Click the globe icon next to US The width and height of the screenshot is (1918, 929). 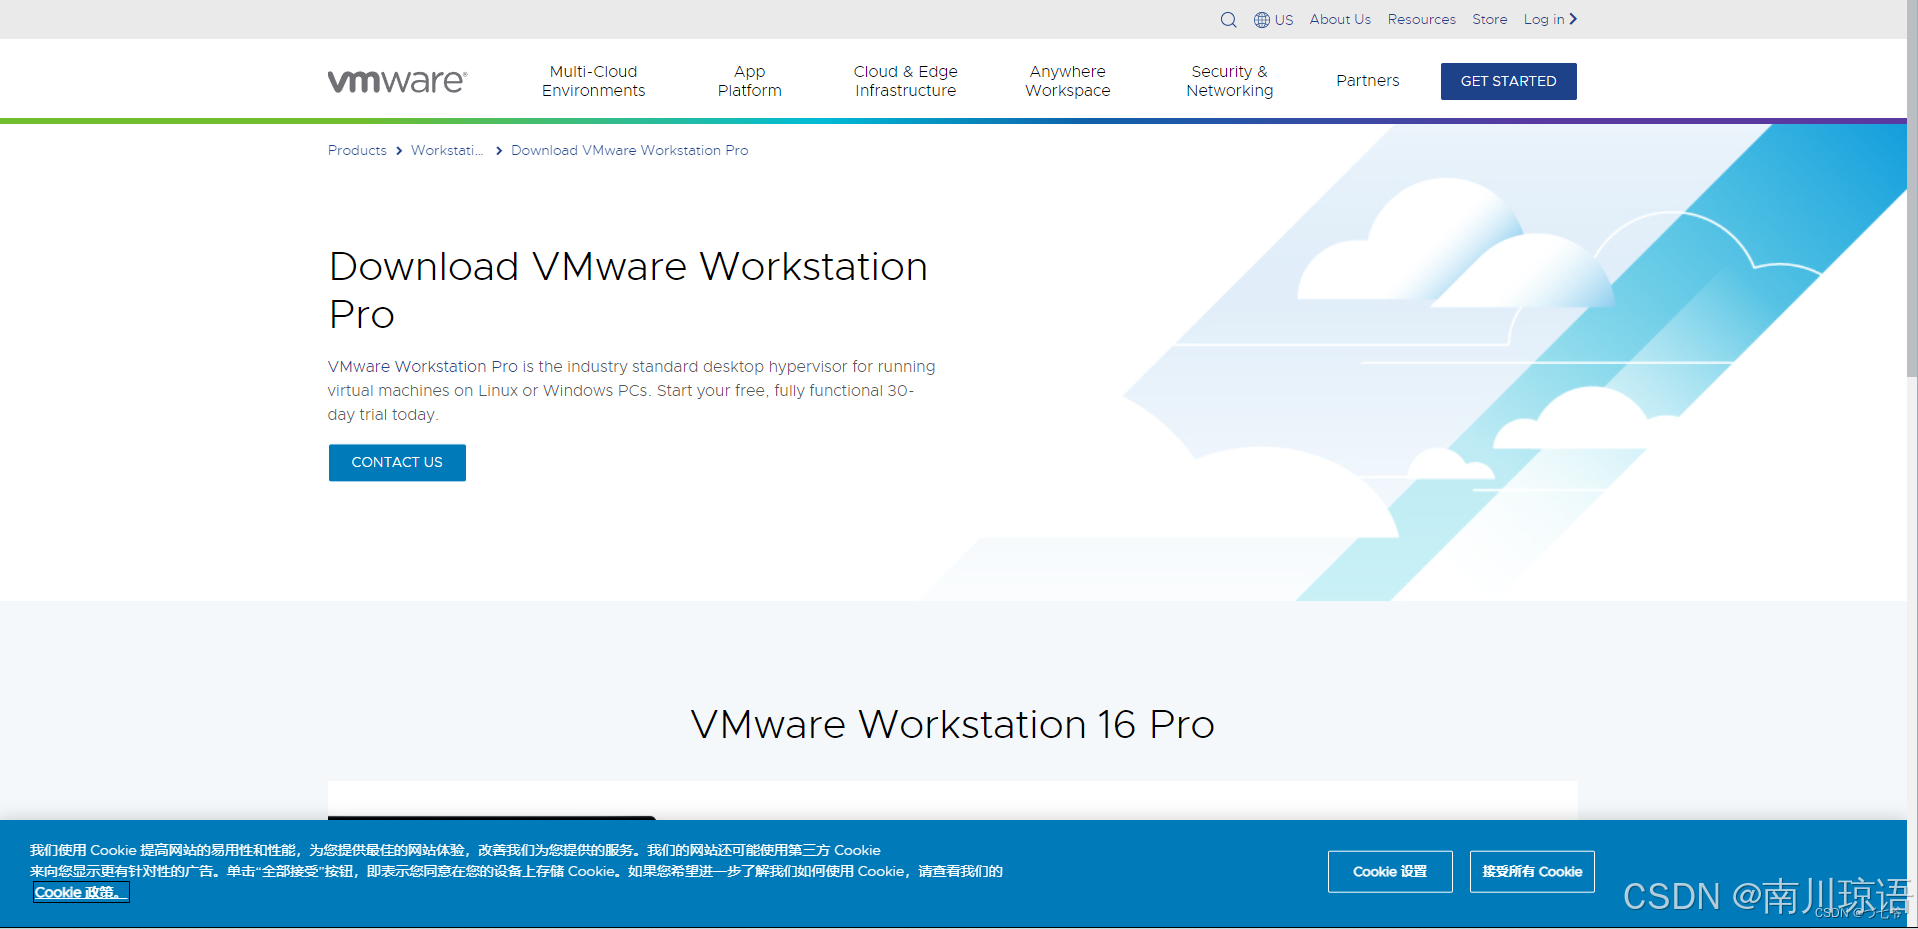[1261, 19]
